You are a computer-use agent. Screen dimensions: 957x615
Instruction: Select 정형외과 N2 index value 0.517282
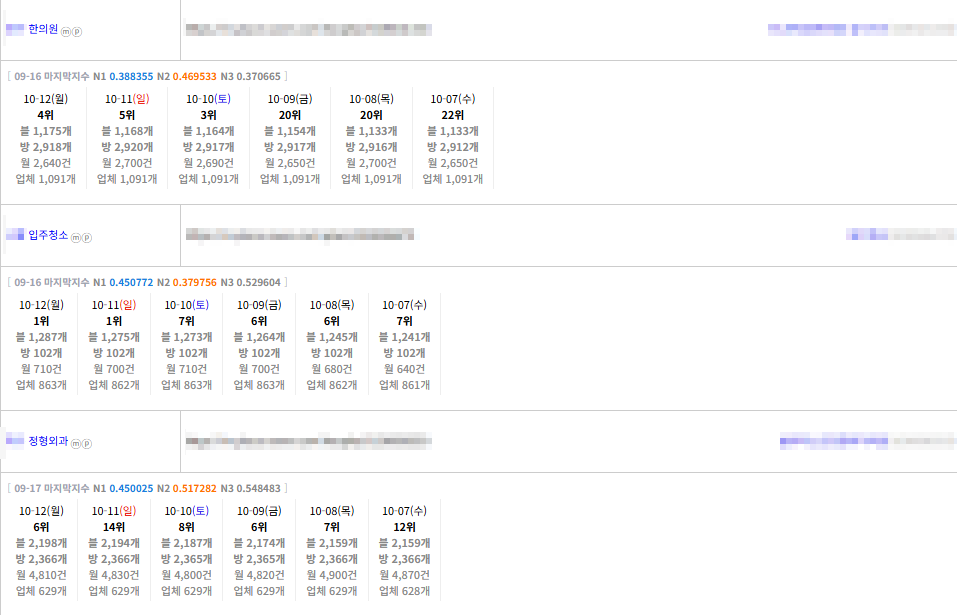pos(195,489)
